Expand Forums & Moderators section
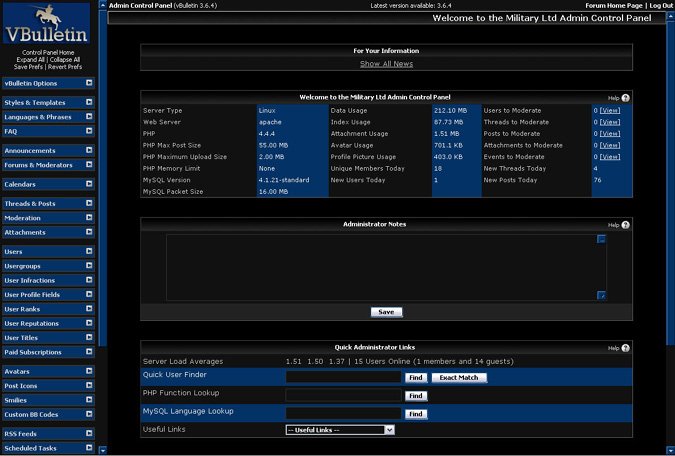Screen dimensions: 675x456 pyautogui.click(x=89, y=164)
